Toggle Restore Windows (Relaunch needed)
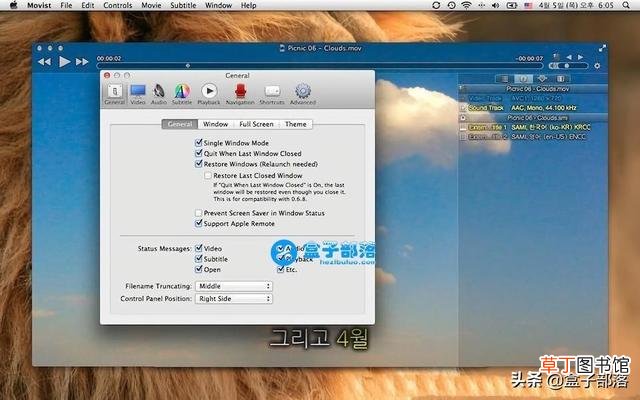640x400 pixels. (199, 164)
